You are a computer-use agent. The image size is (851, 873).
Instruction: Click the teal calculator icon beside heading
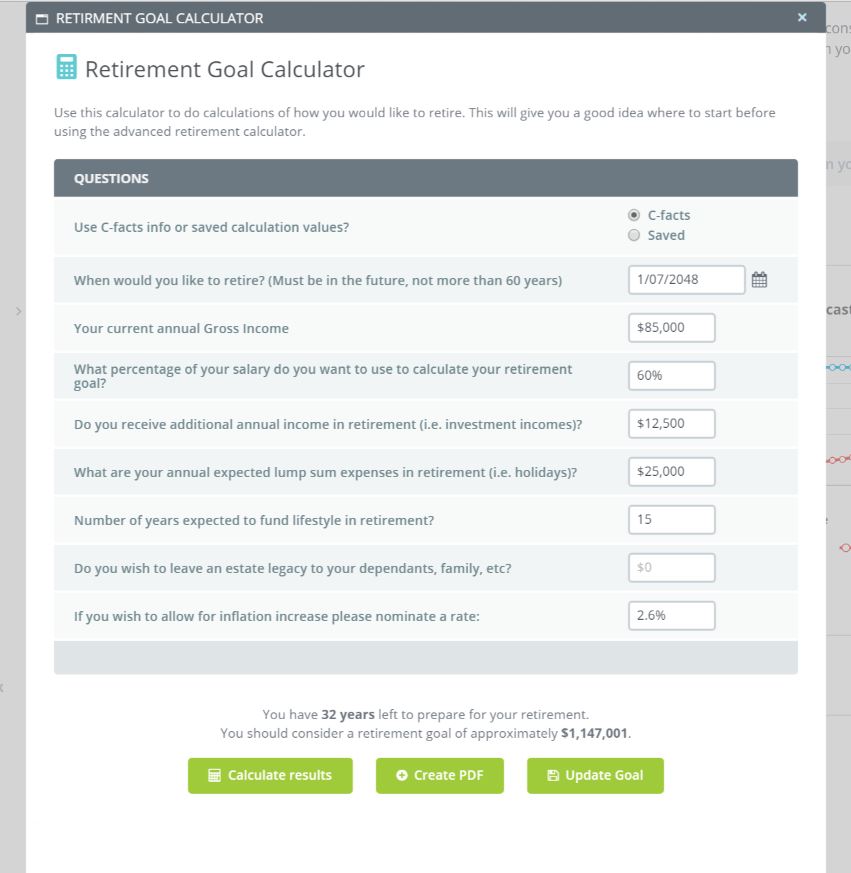(x=66, y=68)
